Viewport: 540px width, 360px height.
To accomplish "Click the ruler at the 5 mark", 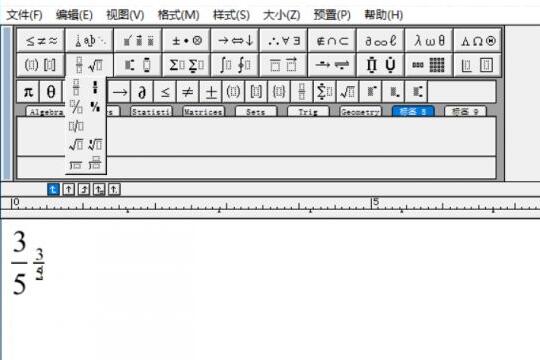I will point(375,203).
